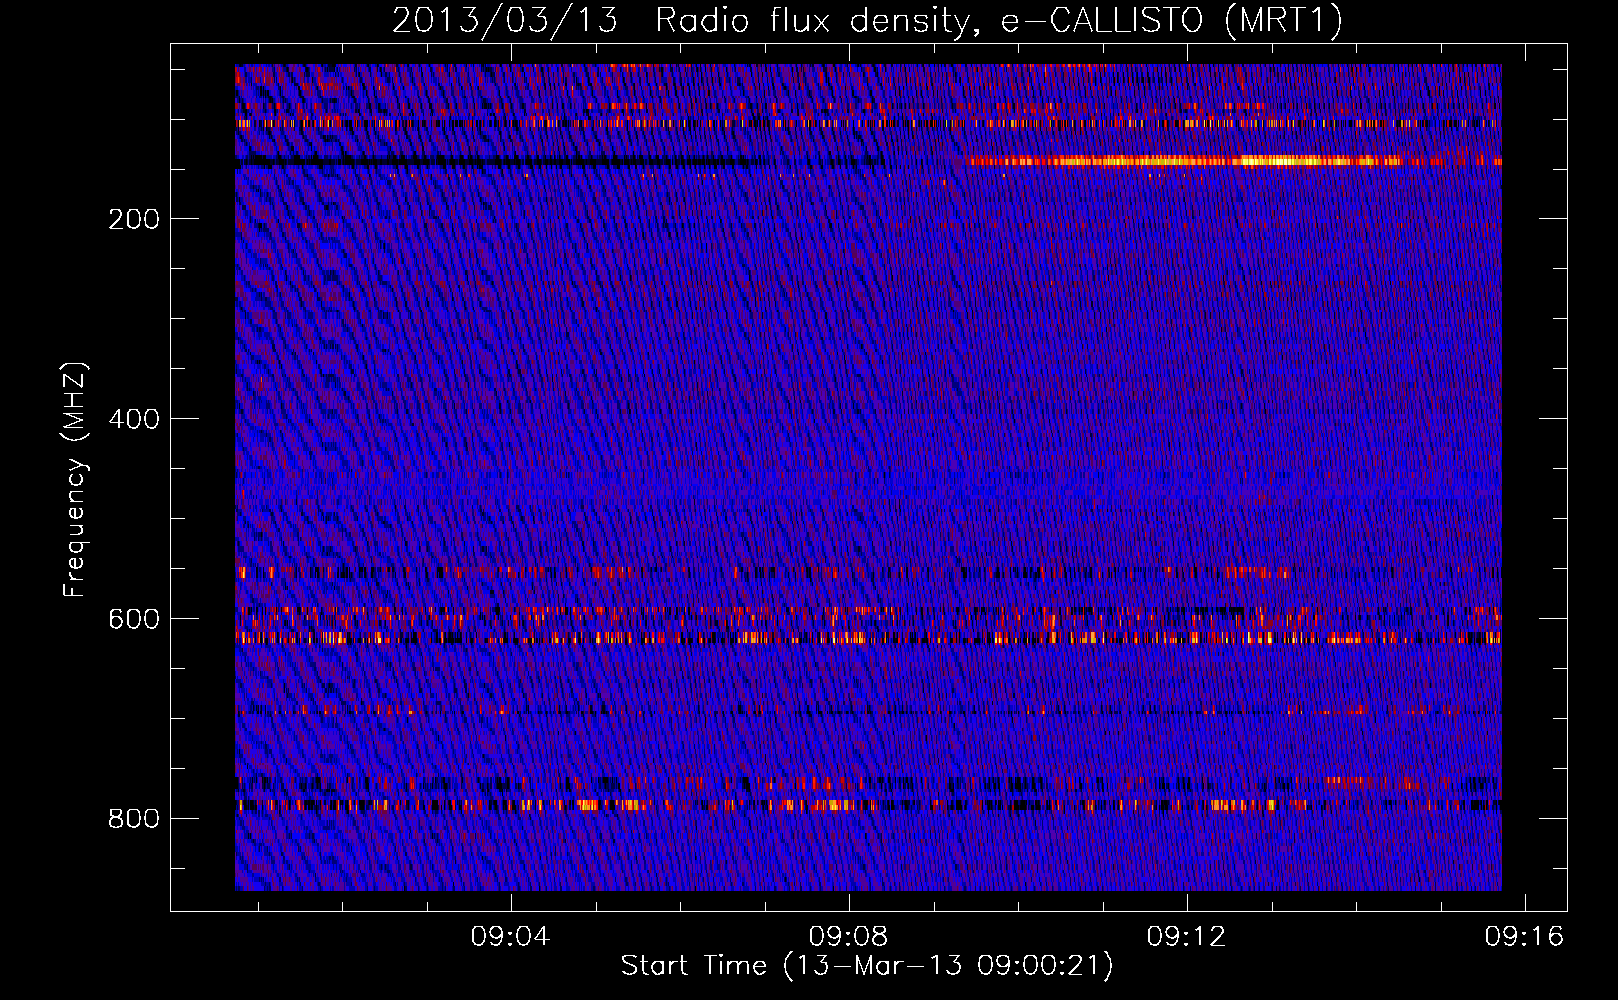Viewport: 1618px width, 1000px height.
Task: Click the 09:12 time tick label
Action: [1187, 937]
